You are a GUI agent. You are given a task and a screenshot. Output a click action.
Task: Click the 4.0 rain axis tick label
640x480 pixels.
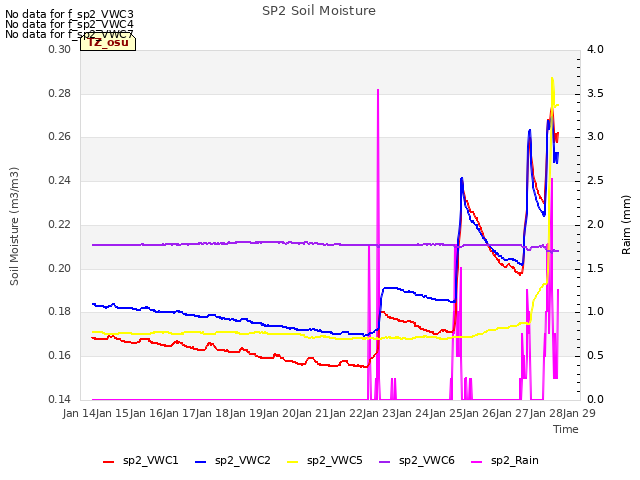tap(595, 49)
